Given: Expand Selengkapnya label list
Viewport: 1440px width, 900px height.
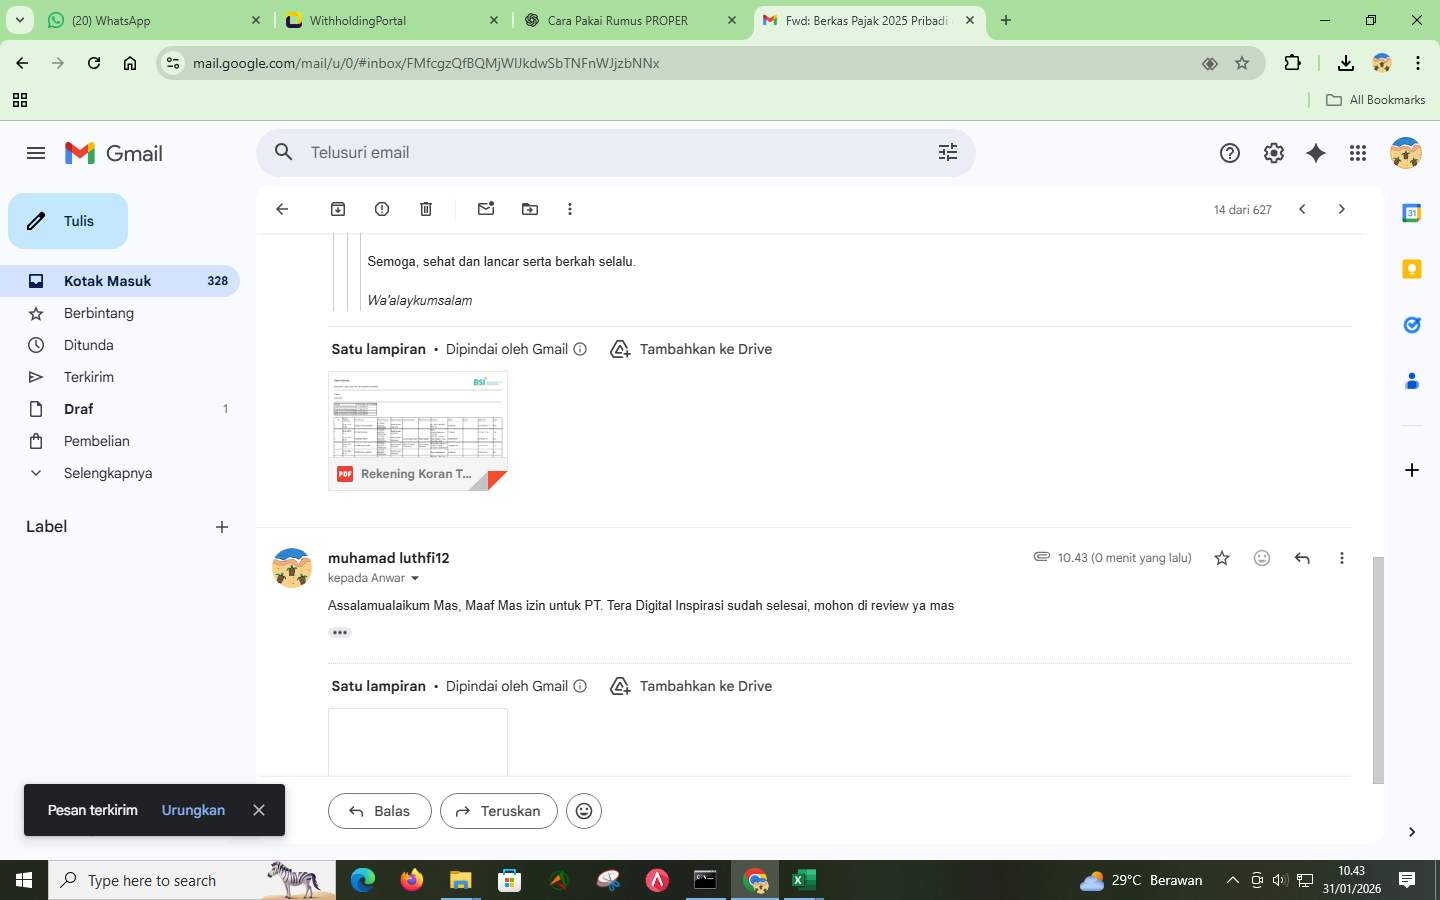Looking at the screenshot, I should click(x=108, y=472).
